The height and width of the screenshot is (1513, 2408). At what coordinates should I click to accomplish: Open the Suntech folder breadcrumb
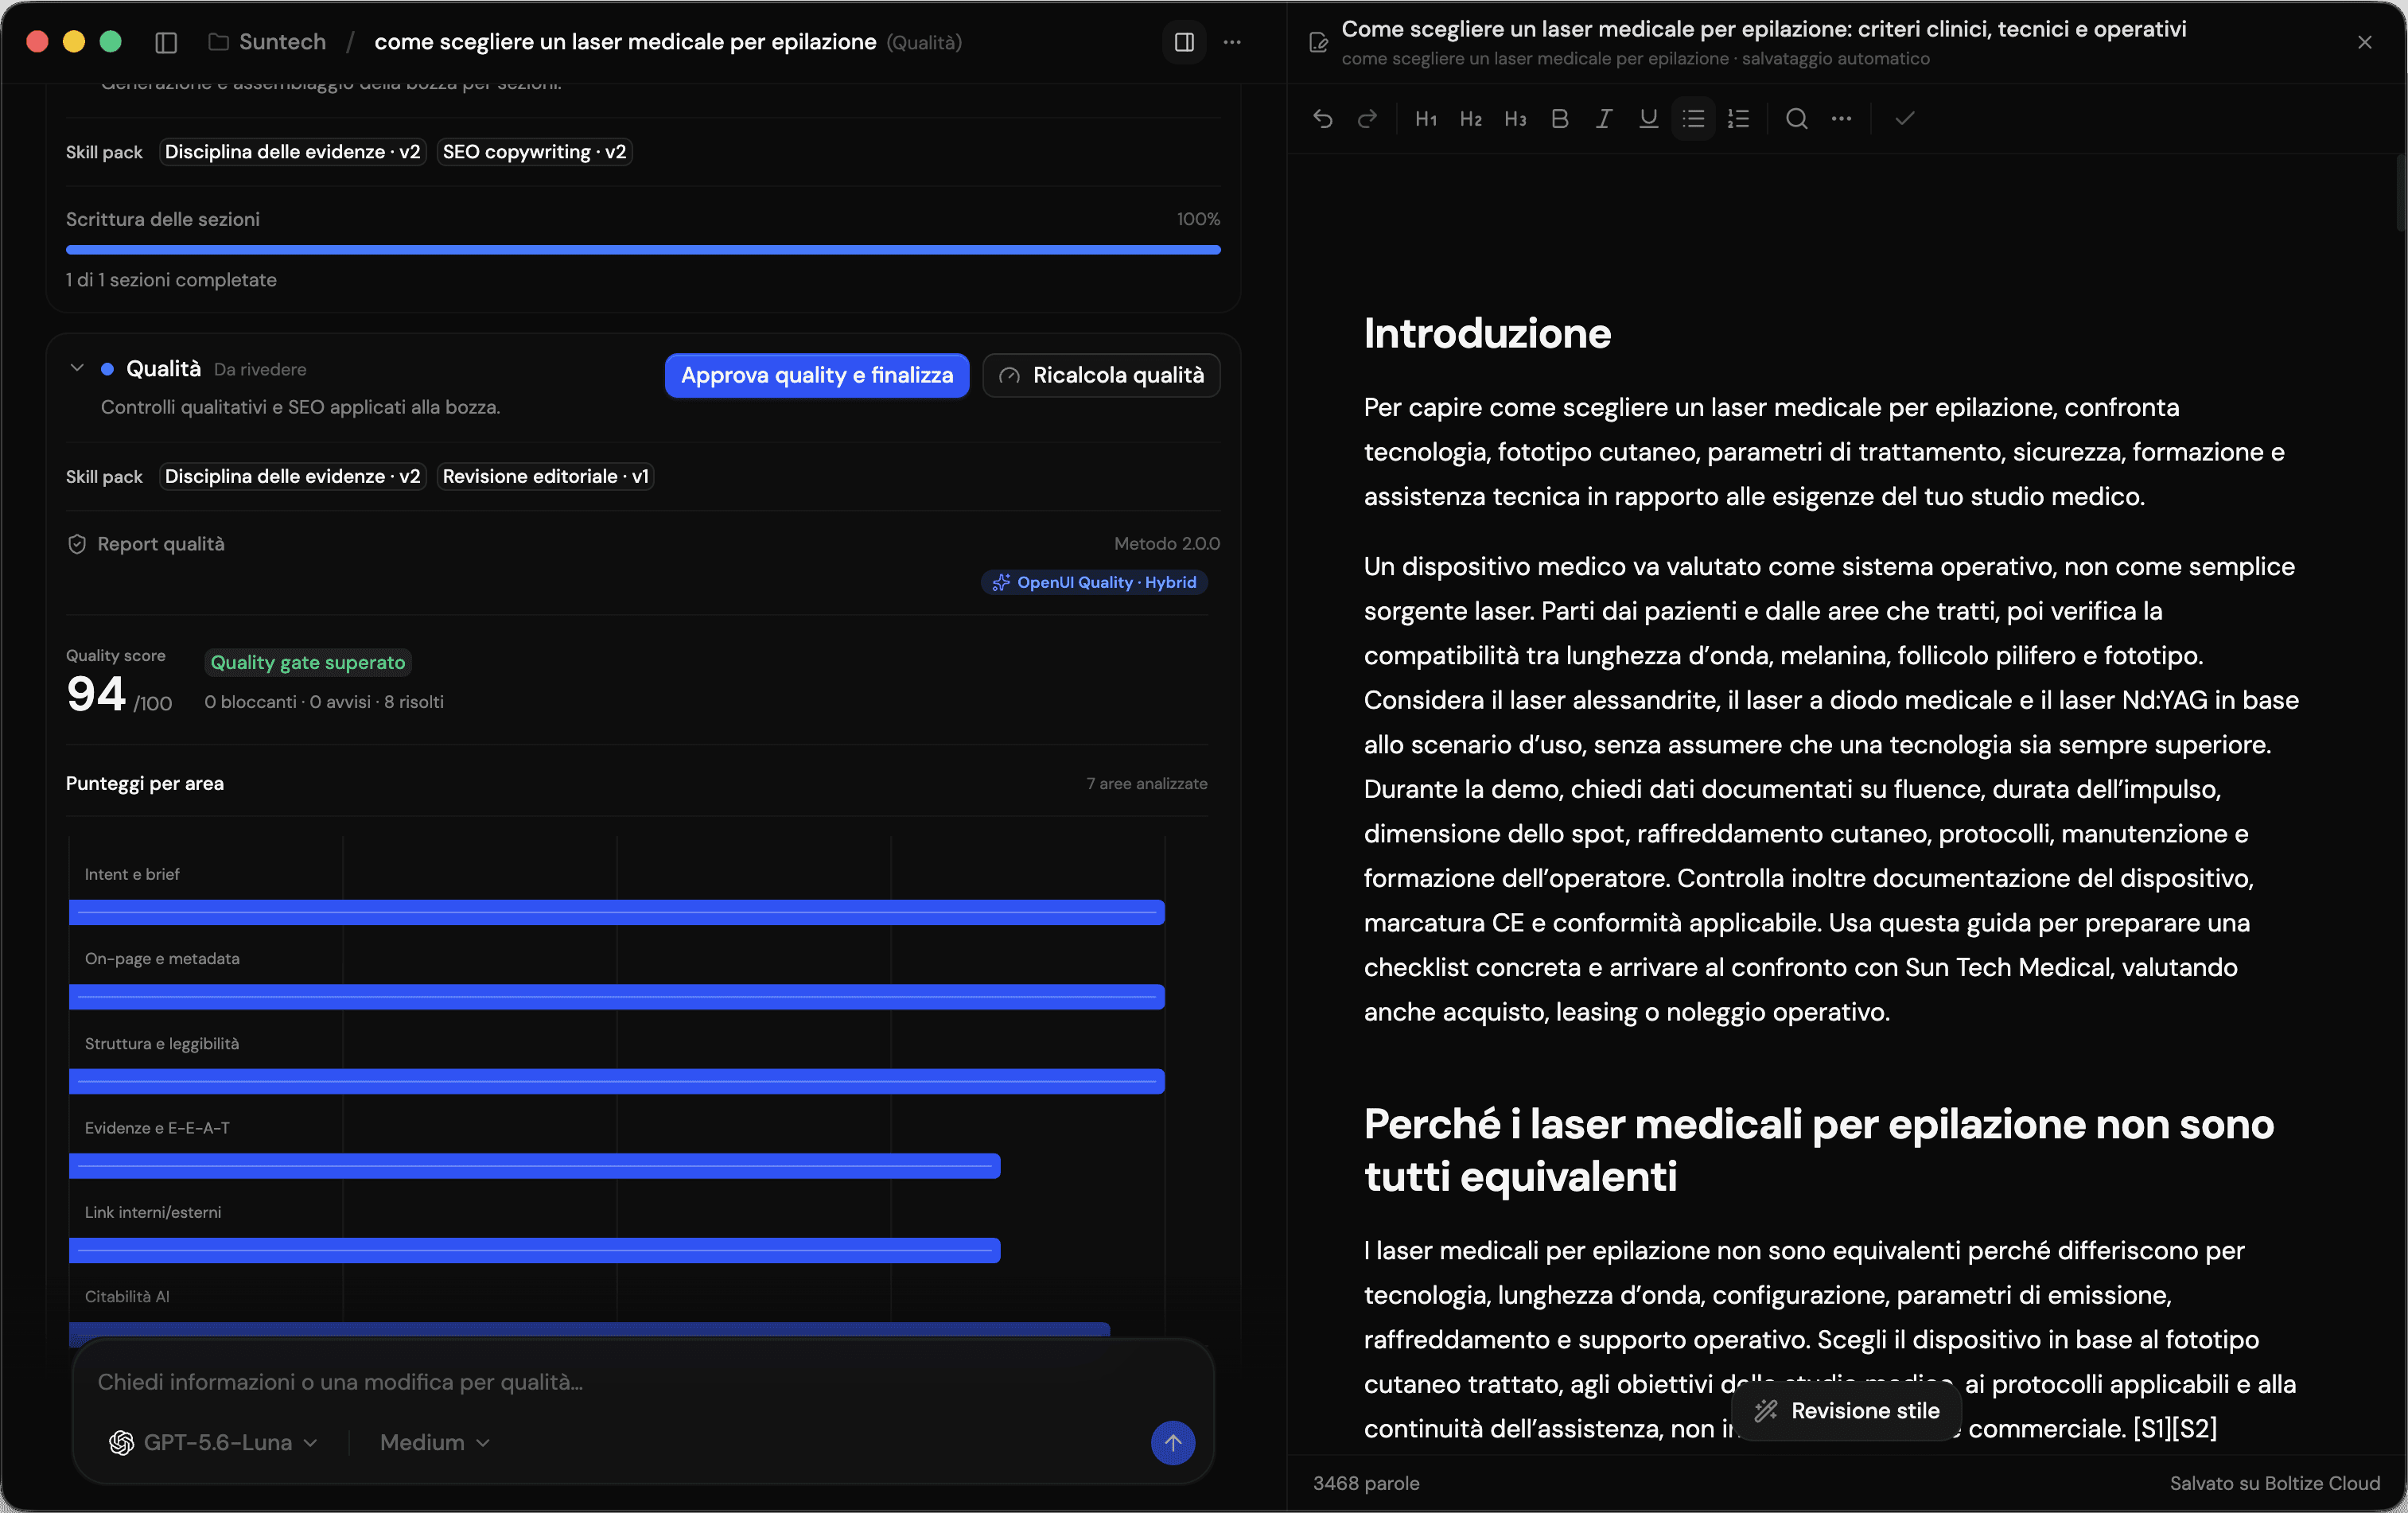click(267, 42)
